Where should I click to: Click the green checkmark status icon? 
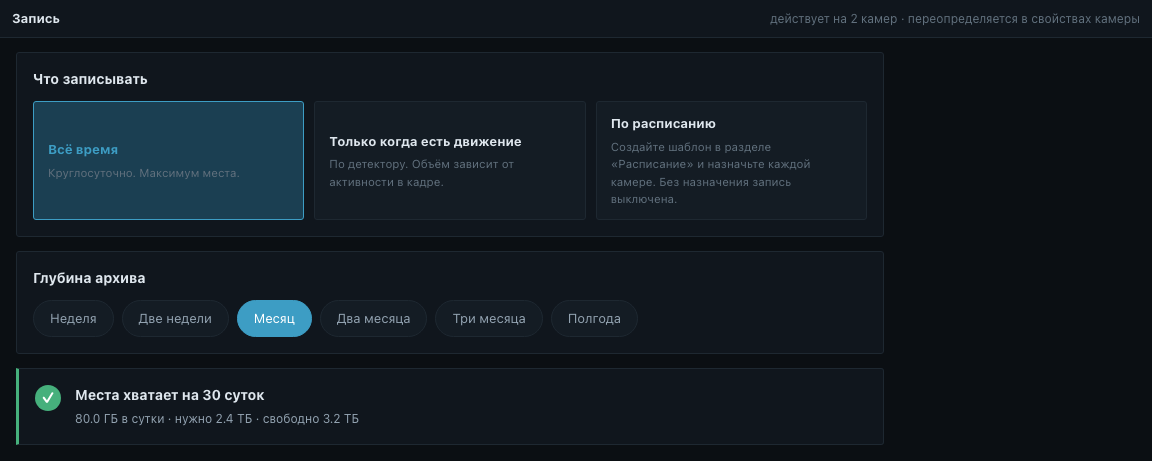click(x=48, y=398)
